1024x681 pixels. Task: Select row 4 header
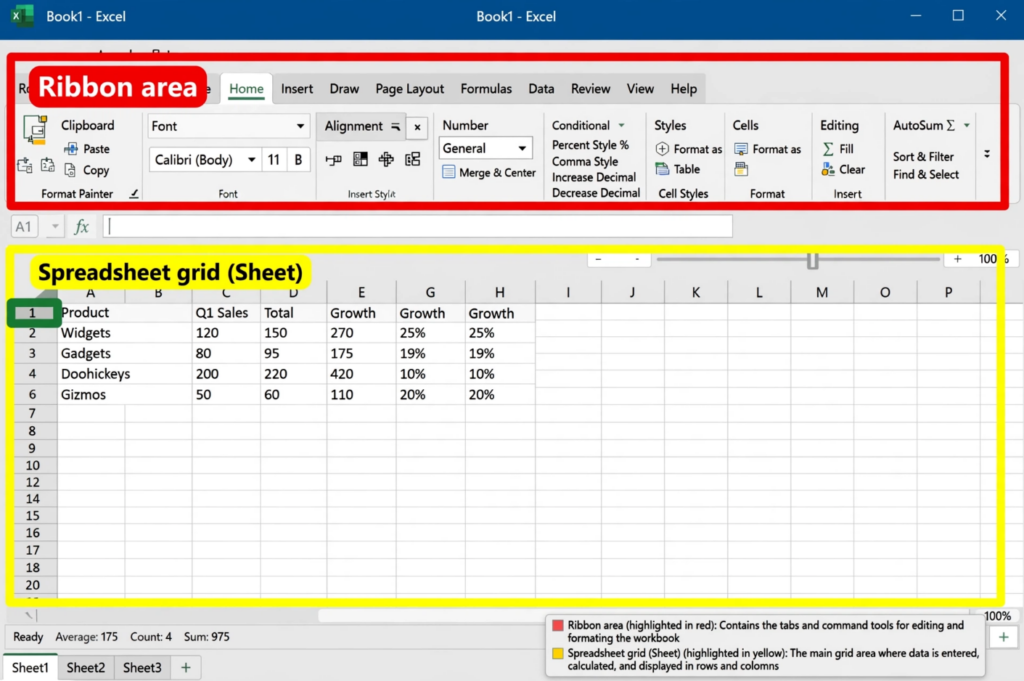click(x=32, y=374)
